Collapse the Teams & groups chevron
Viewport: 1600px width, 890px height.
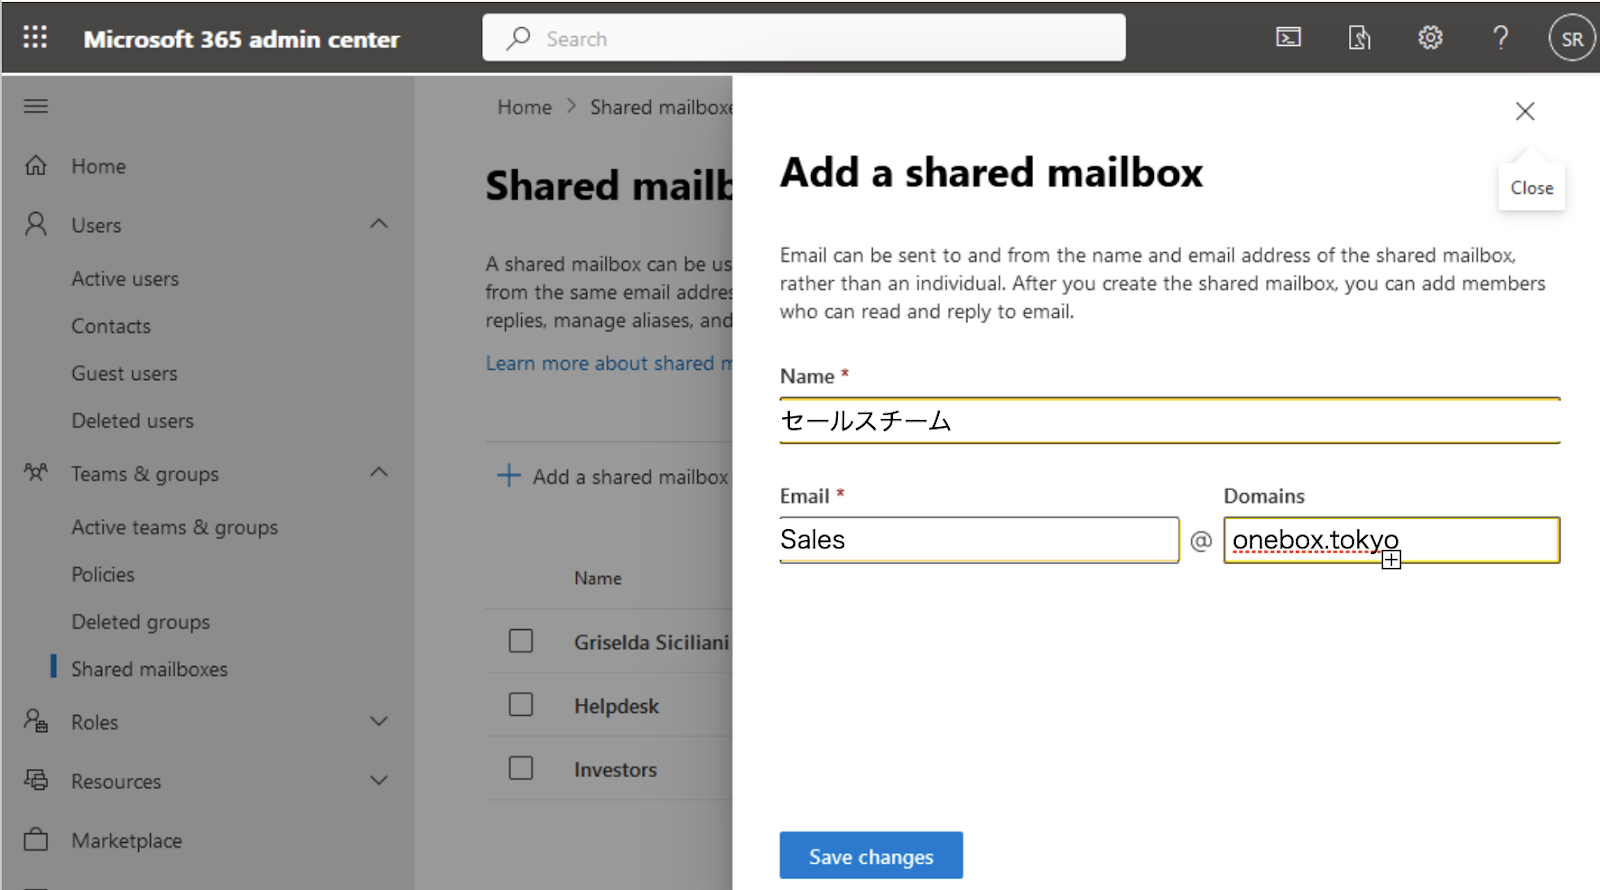(x=379, y=472)
